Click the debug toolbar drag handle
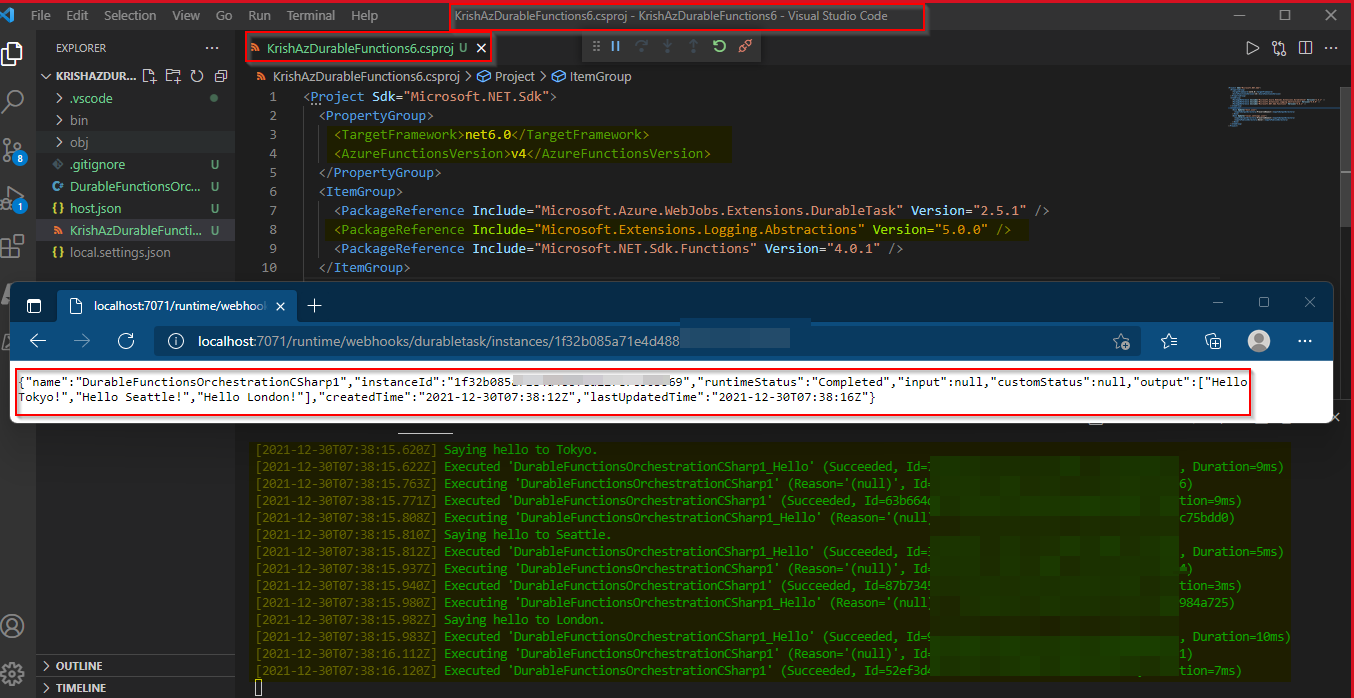 tap(596, 47)
